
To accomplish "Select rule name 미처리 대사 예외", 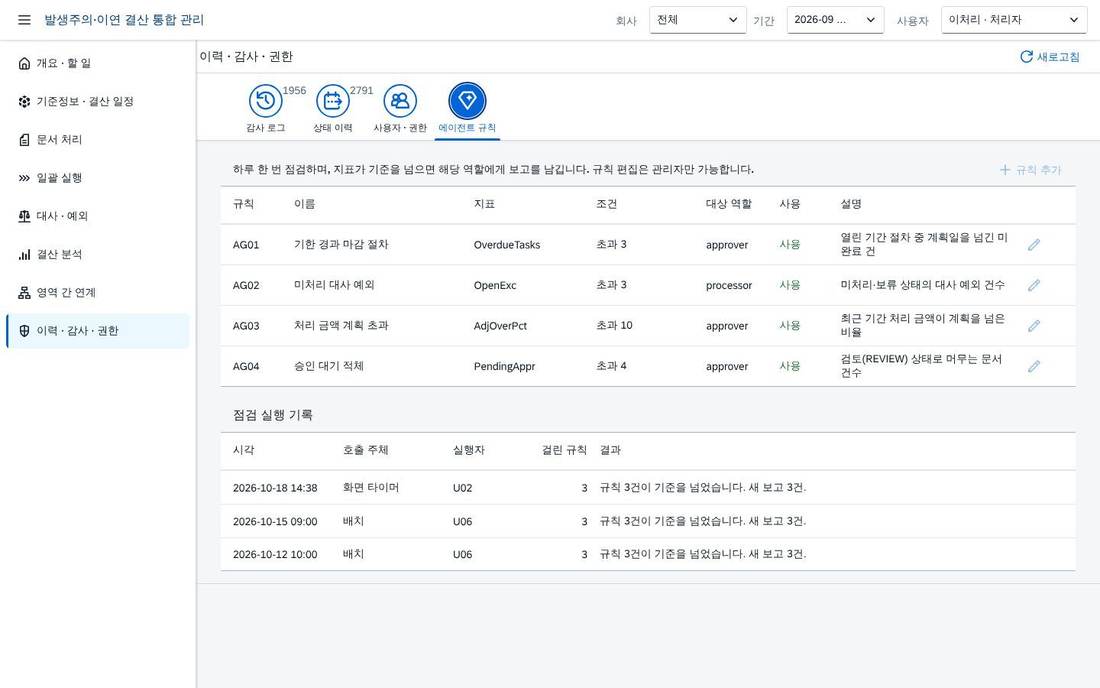I will (334, 285).
